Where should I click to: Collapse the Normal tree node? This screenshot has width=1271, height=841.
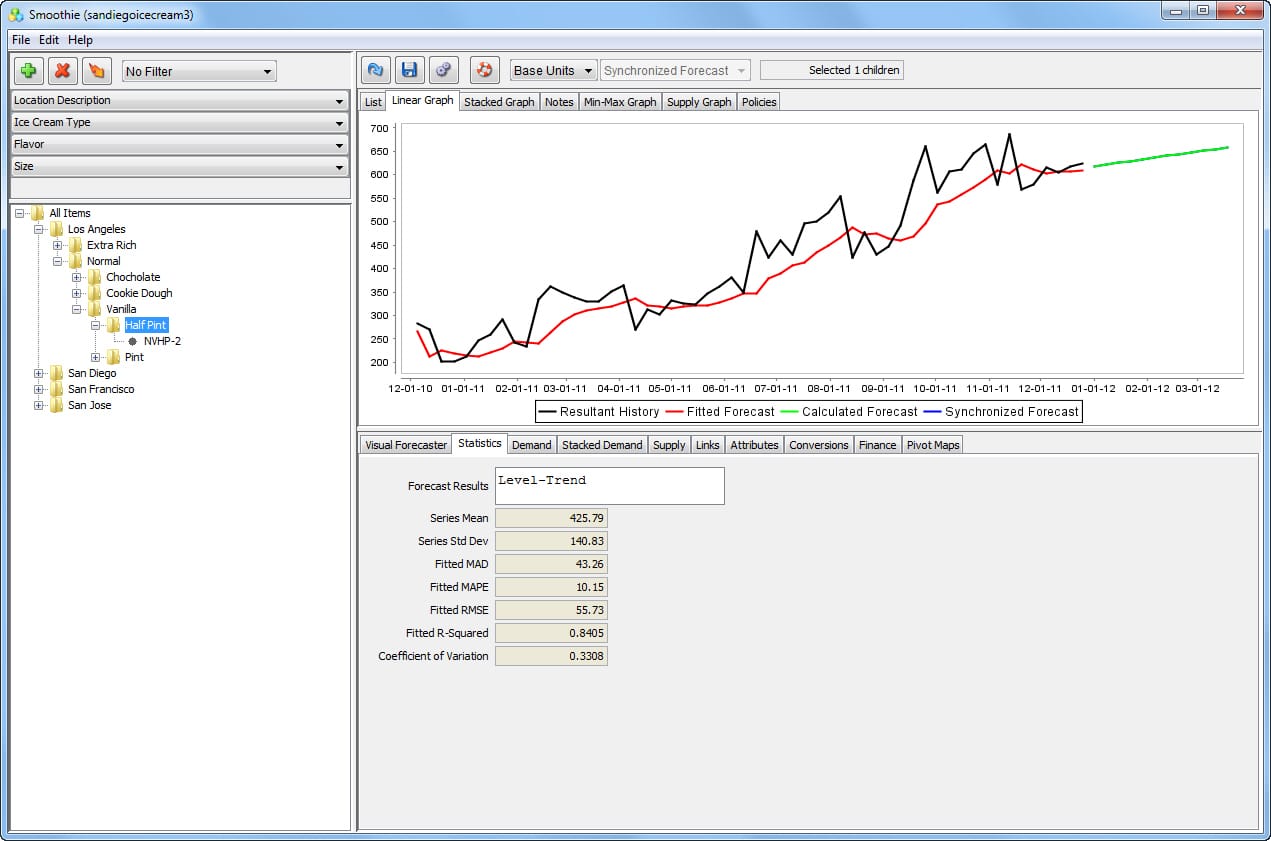pyautogui.click(x=58, y=261)
